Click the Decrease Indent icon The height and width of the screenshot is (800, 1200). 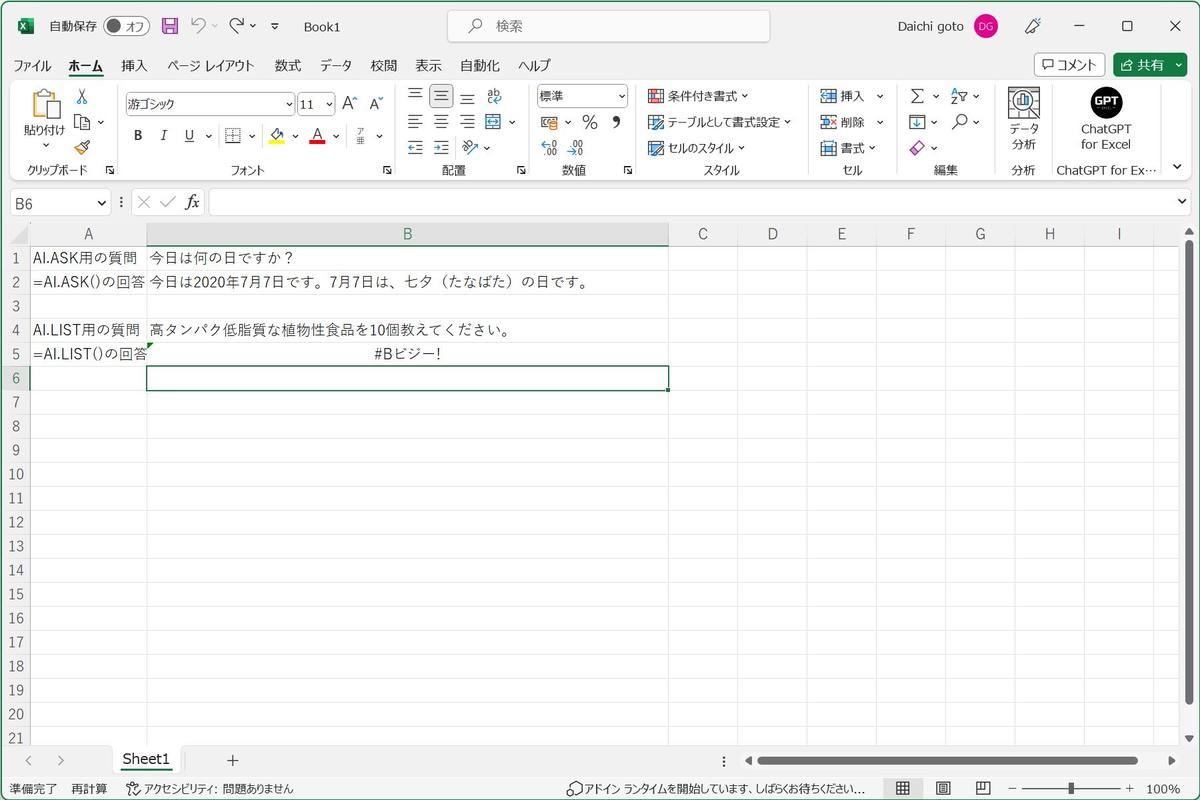pyautogui.click(x=415, y=147)
